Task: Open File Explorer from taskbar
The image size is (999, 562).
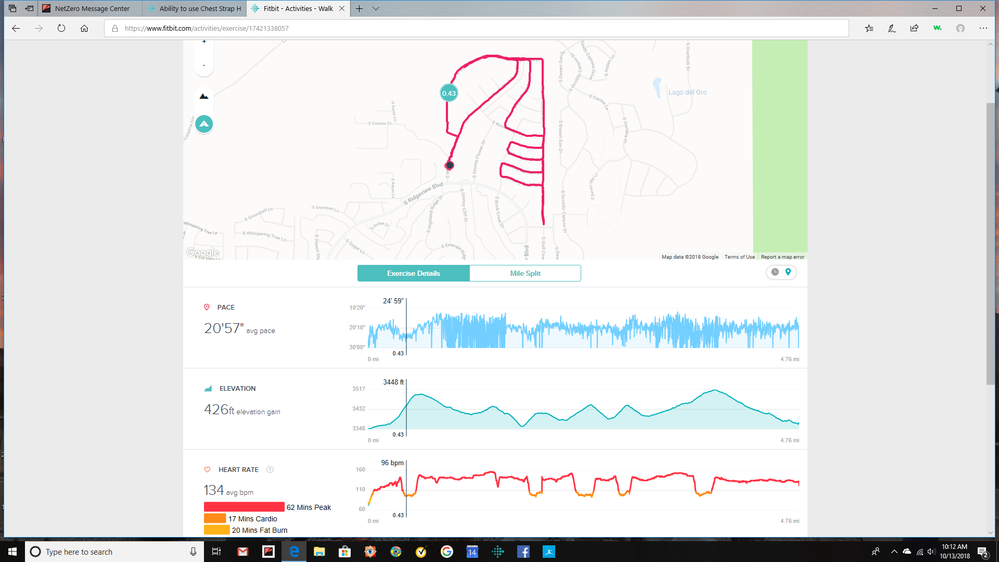Action: click(x=319, y=552)
